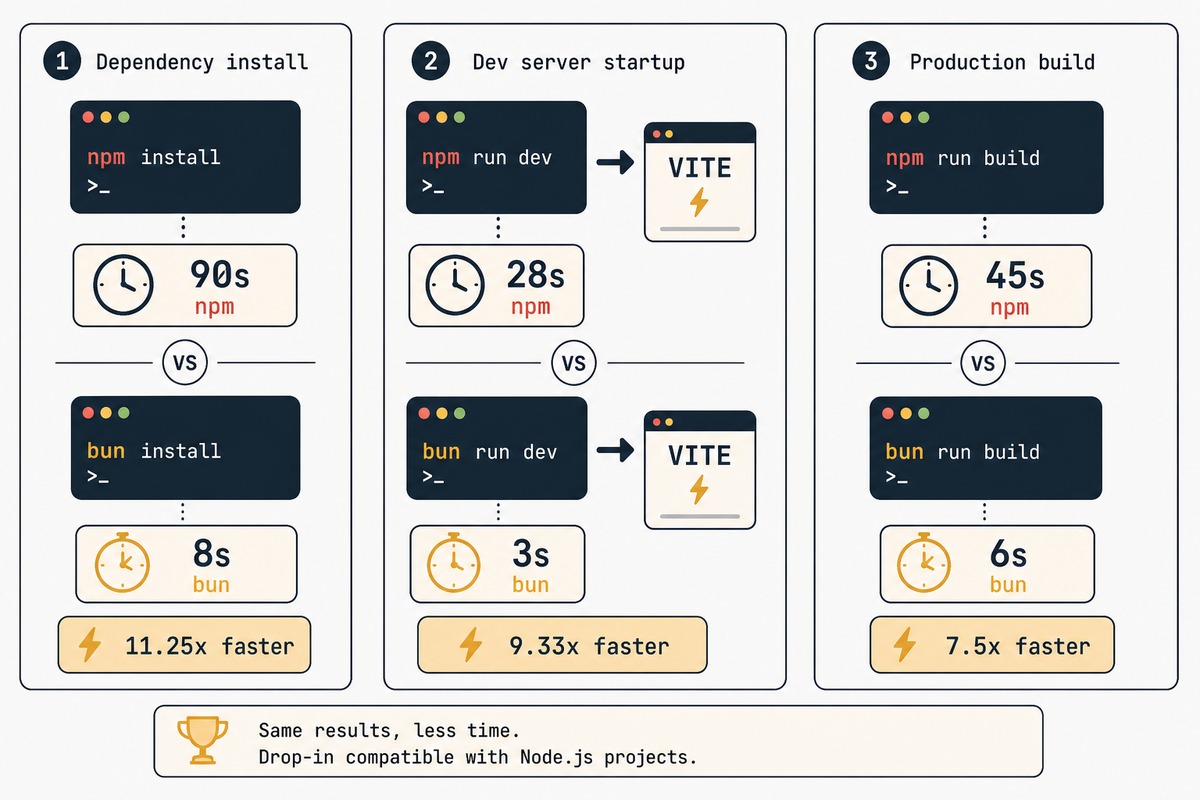1200x800 pixels.
Task: Click the '7.5x faster' label
Action: point(1017,646)
